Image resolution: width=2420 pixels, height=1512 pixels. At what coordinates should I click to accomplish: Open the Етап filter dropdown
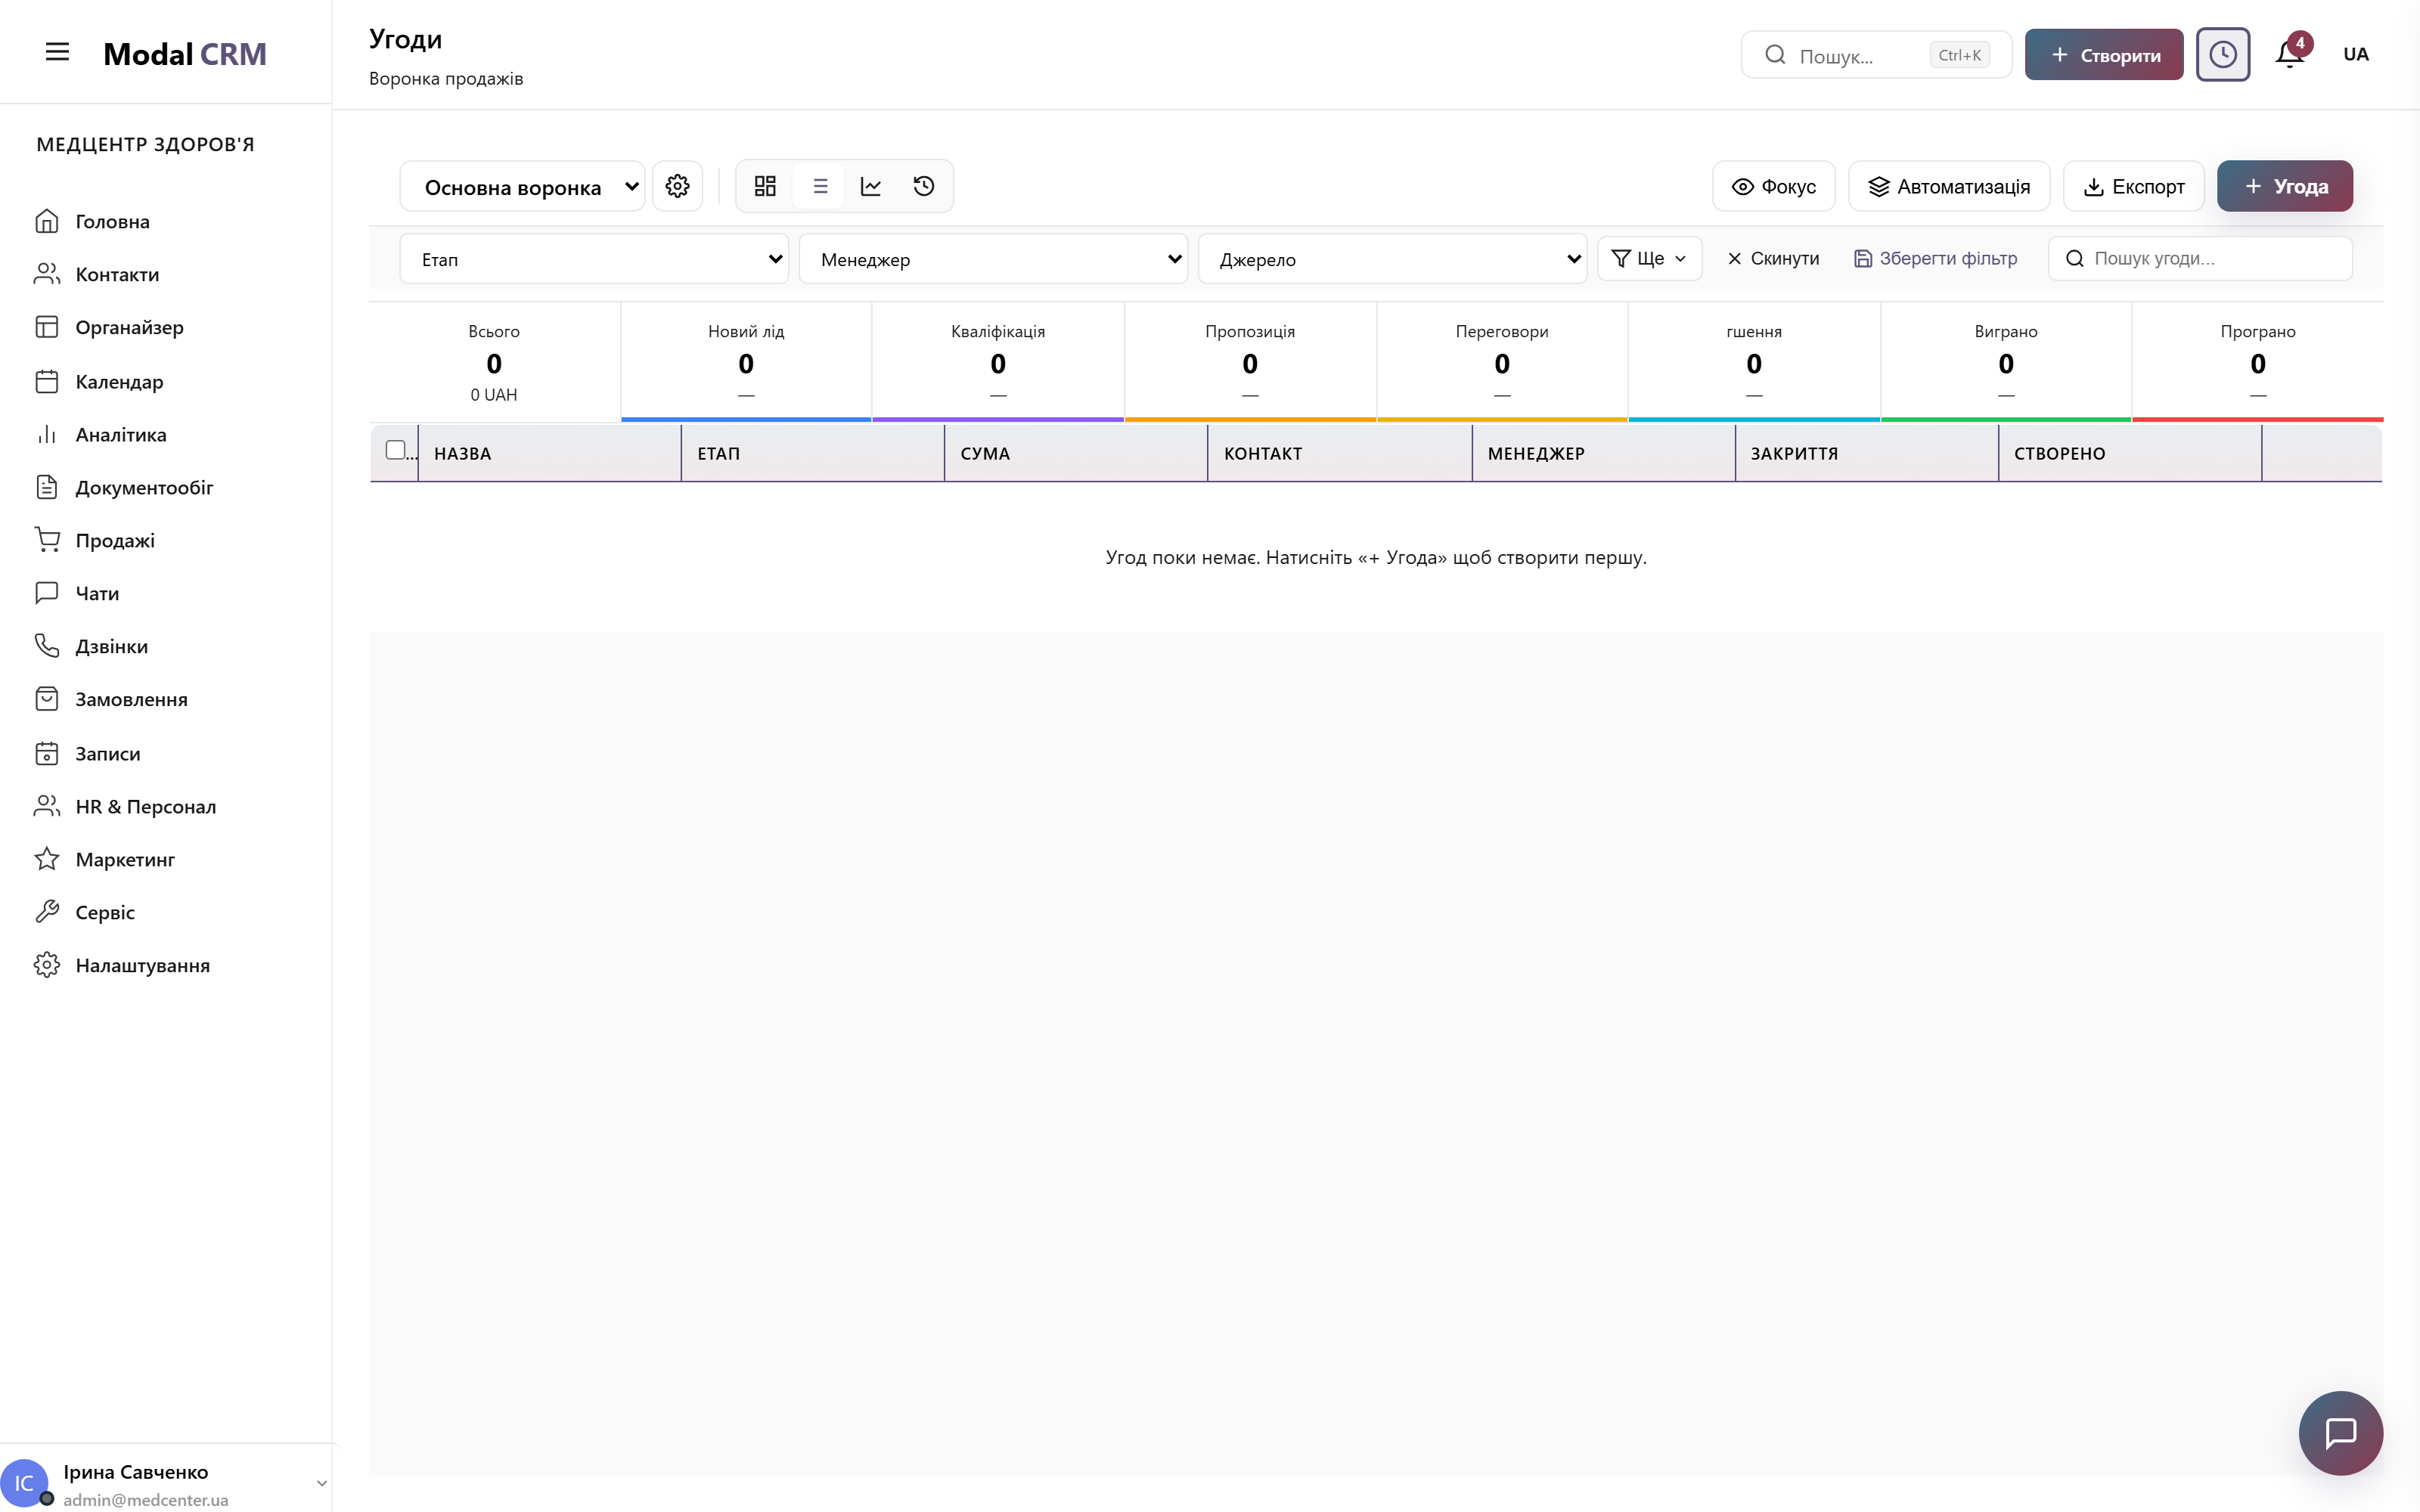pos(594,259)
